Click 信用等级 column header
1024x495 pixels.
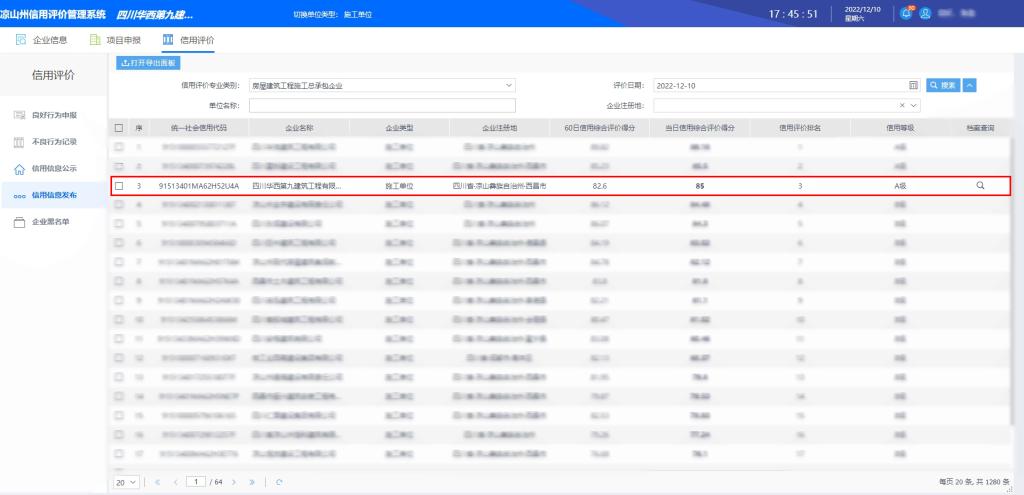click(x=900, y=128)
